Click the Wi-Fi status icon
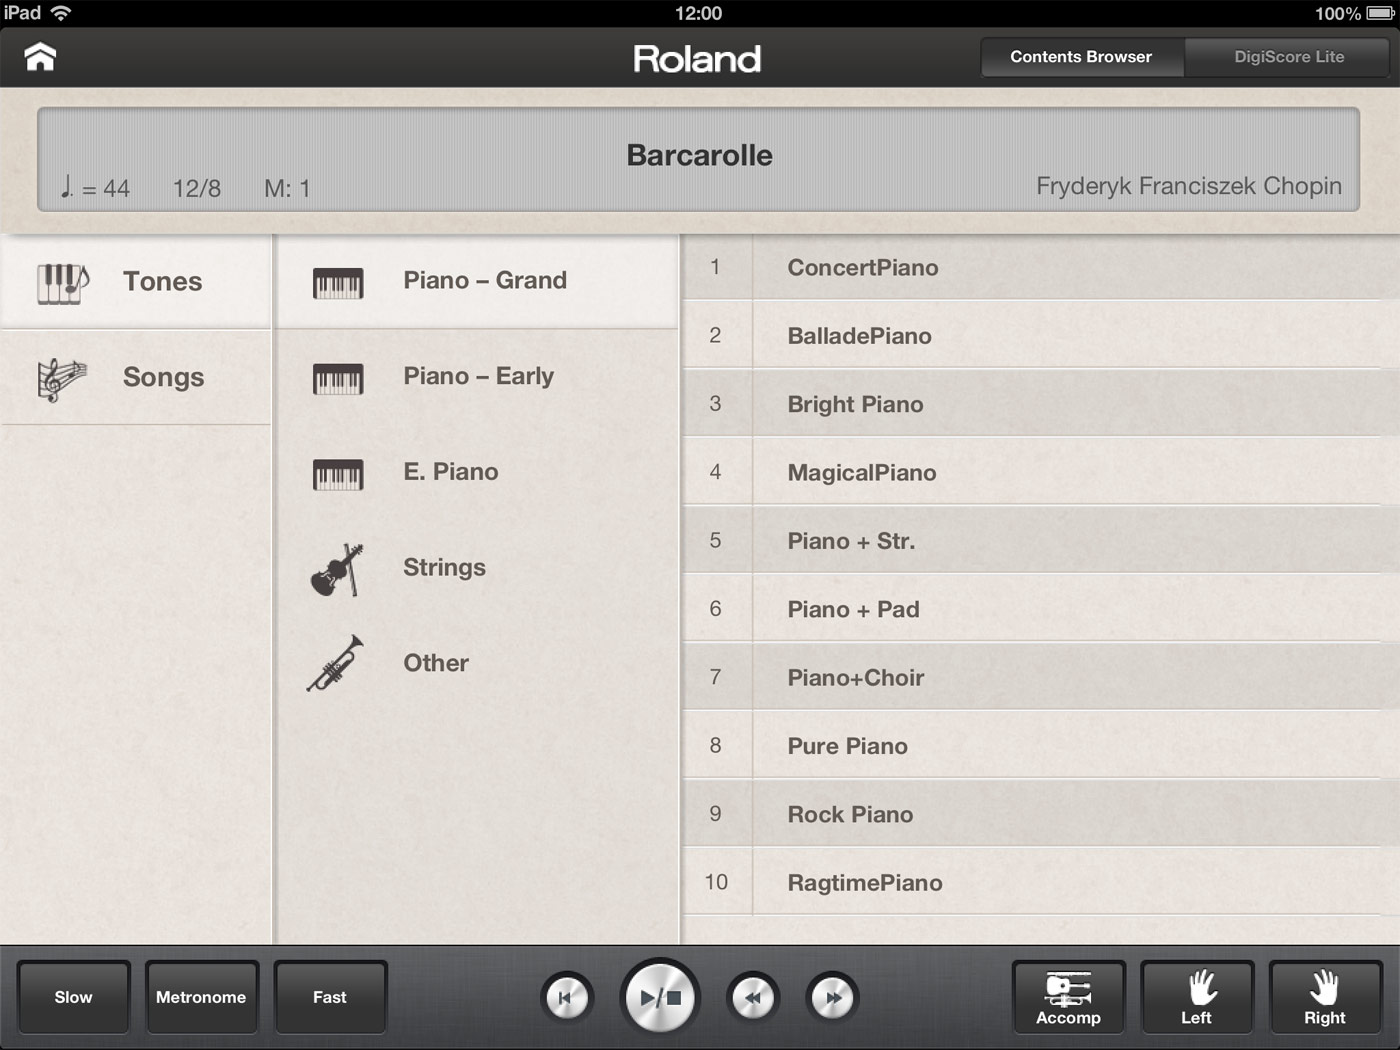The height and width of the screenshot is (1050, 1400). (61, 13)
